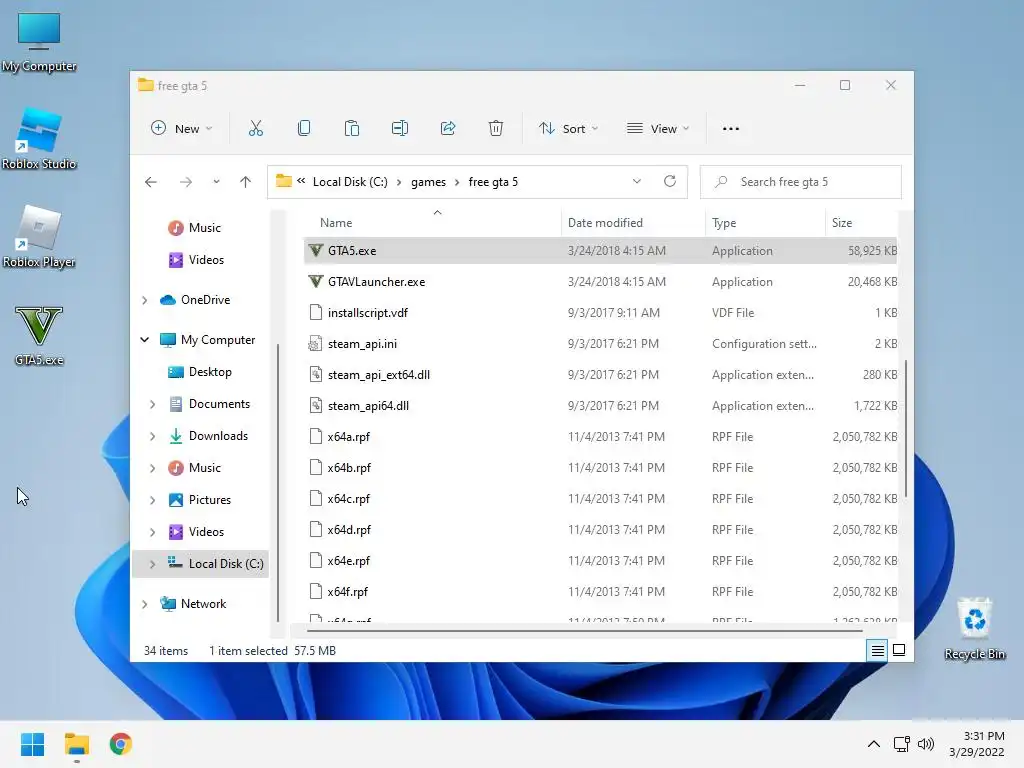This screenshot has height=768, width=1024.
Task: Expand OneDrive in navigation pane
Action: (x=144, y=300)
